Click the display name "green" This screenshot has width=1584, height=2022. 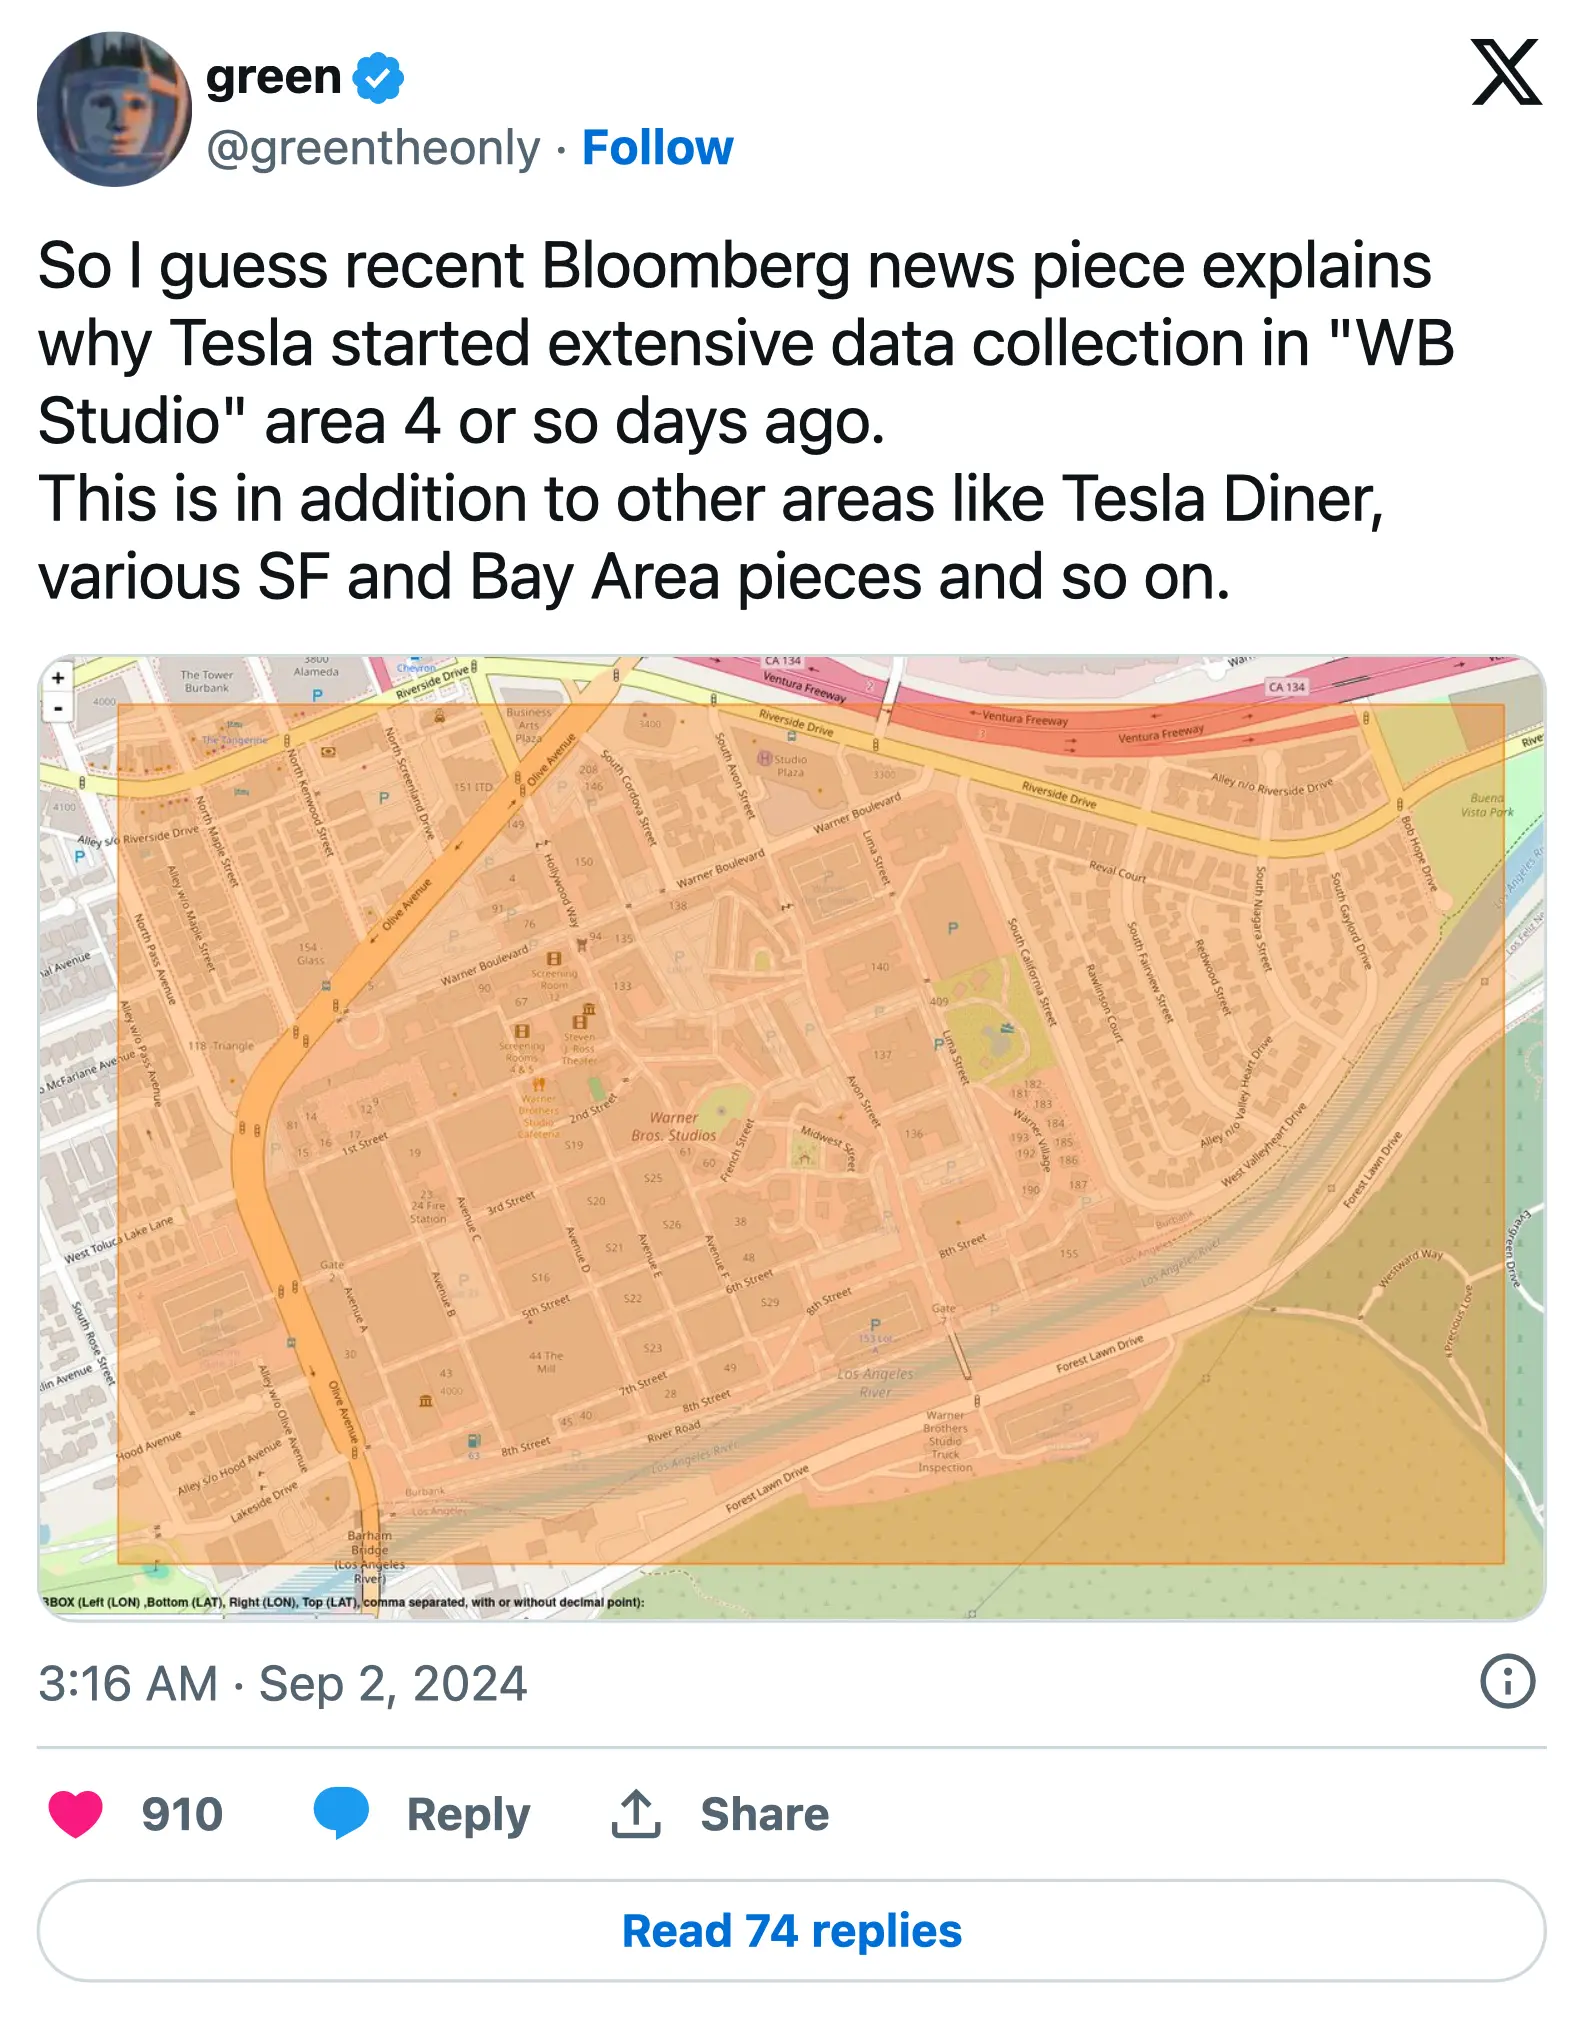pos(273,77)
